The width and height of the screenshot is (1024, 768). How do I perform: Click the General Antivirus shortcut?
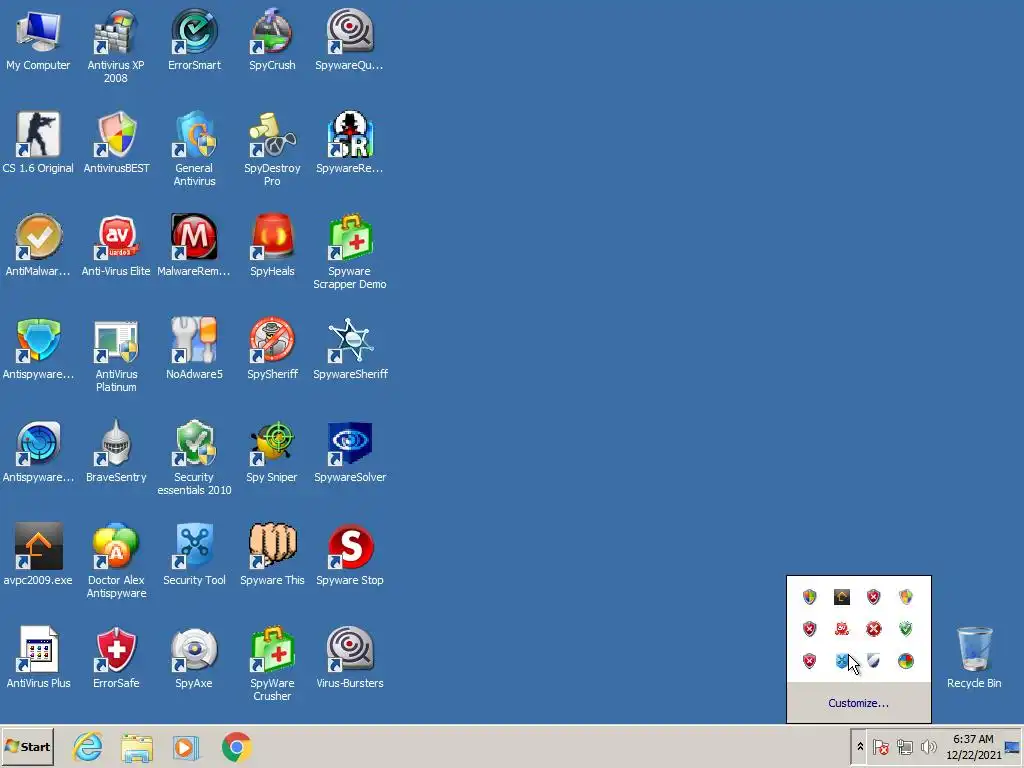click(x=194, y=150)
